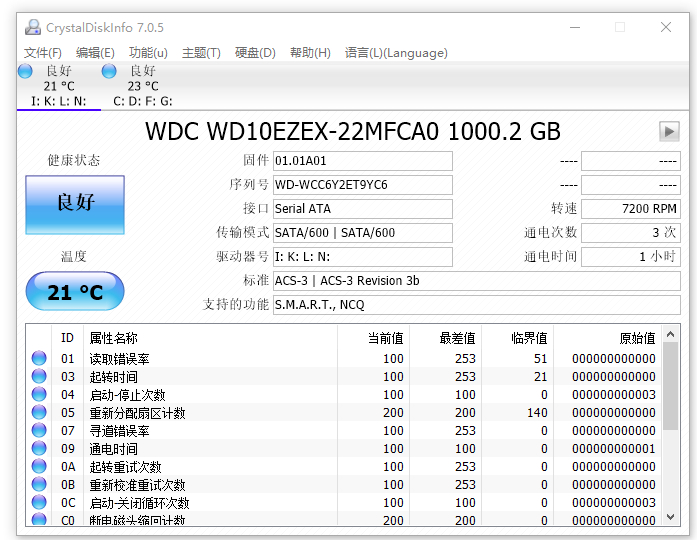697x540 pixels.
Task: Select the 重新分配扇区计数 attribute row
Action: [344, 412]
